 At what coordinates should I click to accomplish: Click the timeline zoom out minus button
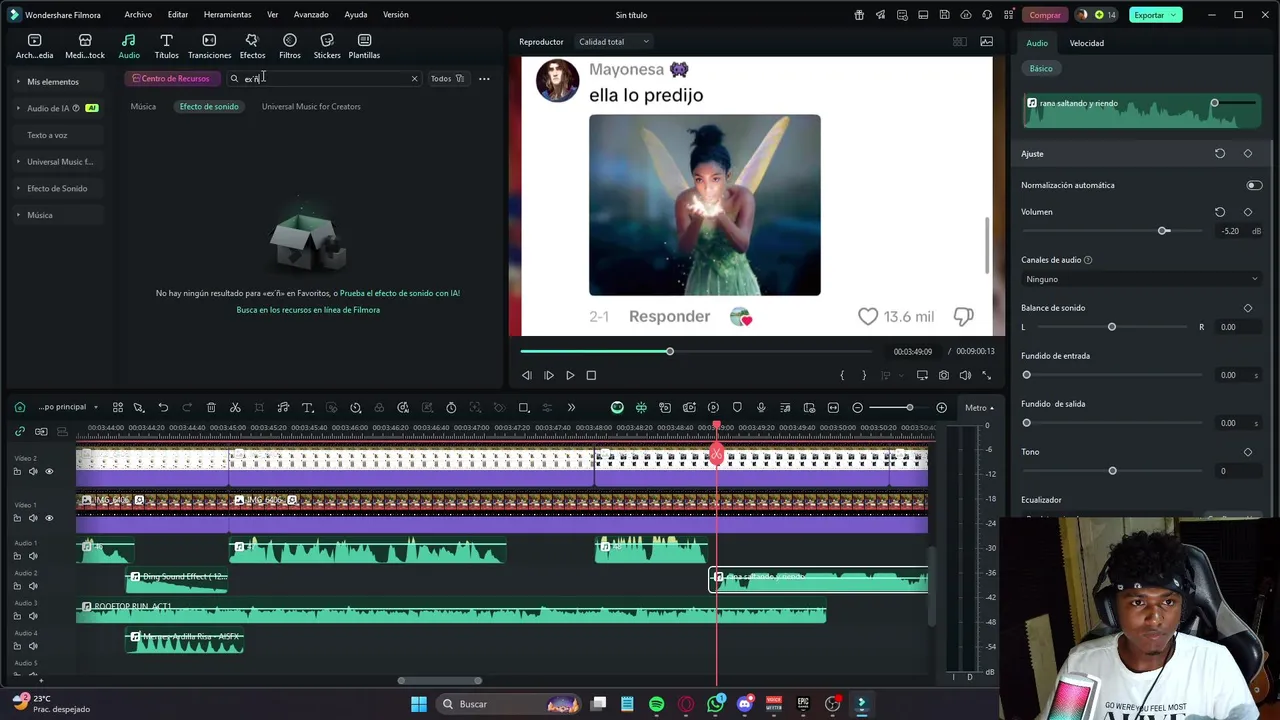857,407
